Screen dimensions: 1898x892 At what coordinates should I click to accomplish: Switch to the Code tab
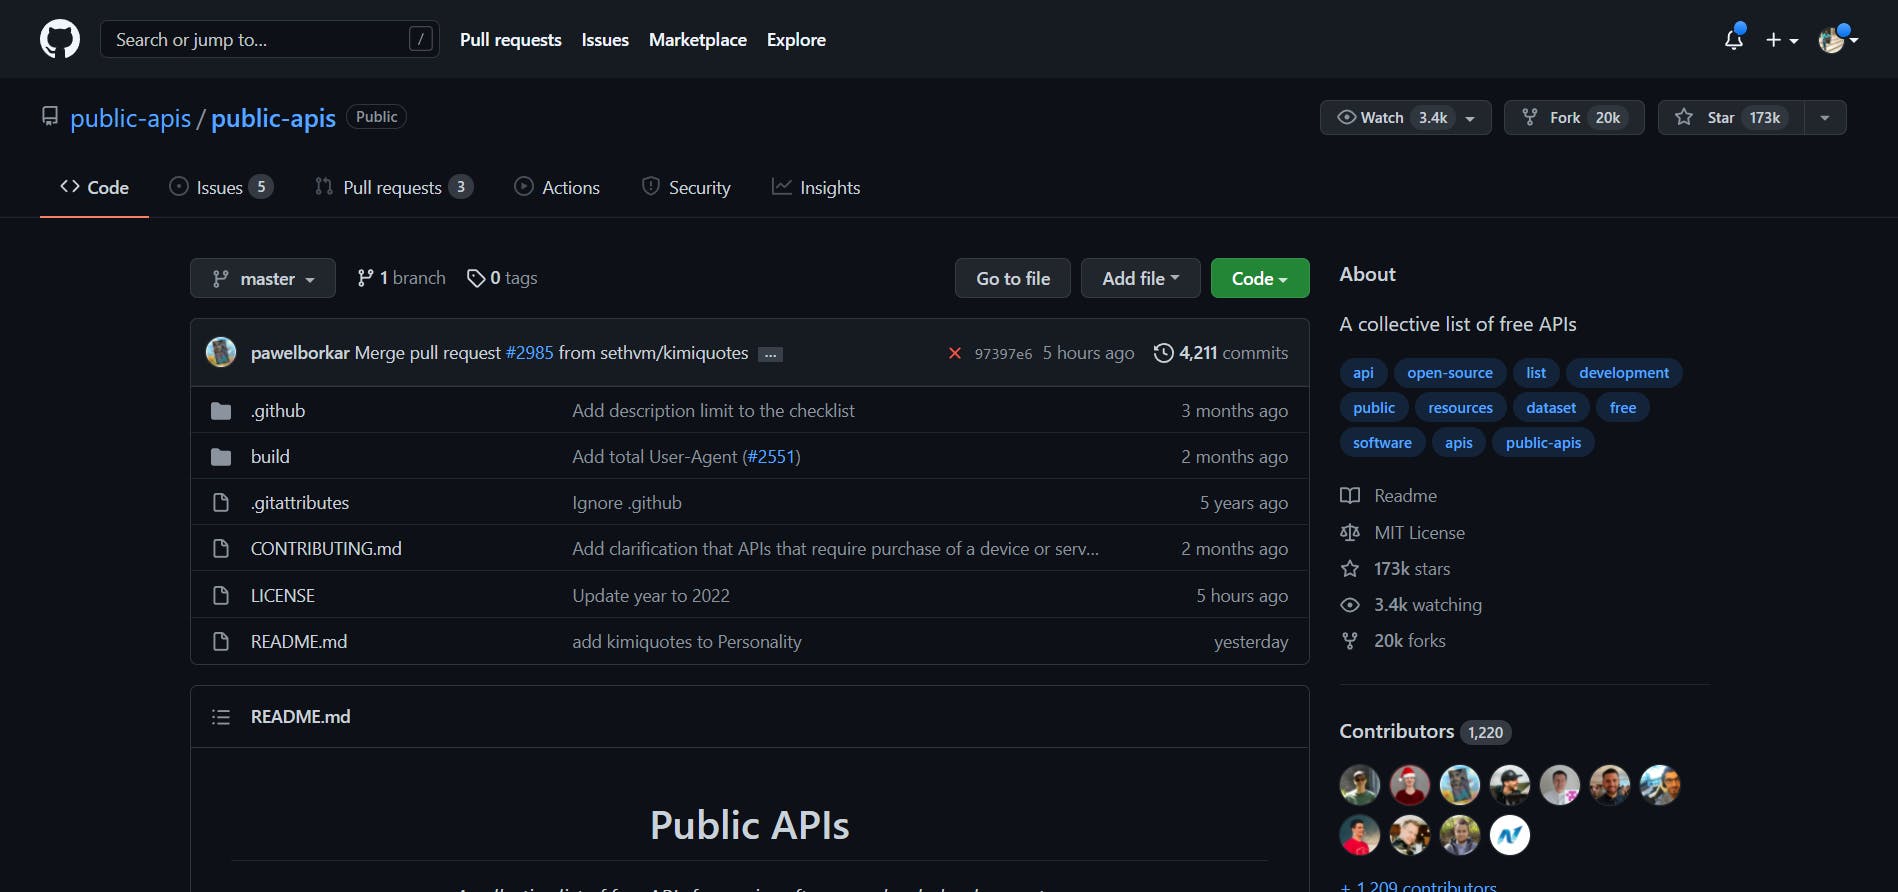94,187
